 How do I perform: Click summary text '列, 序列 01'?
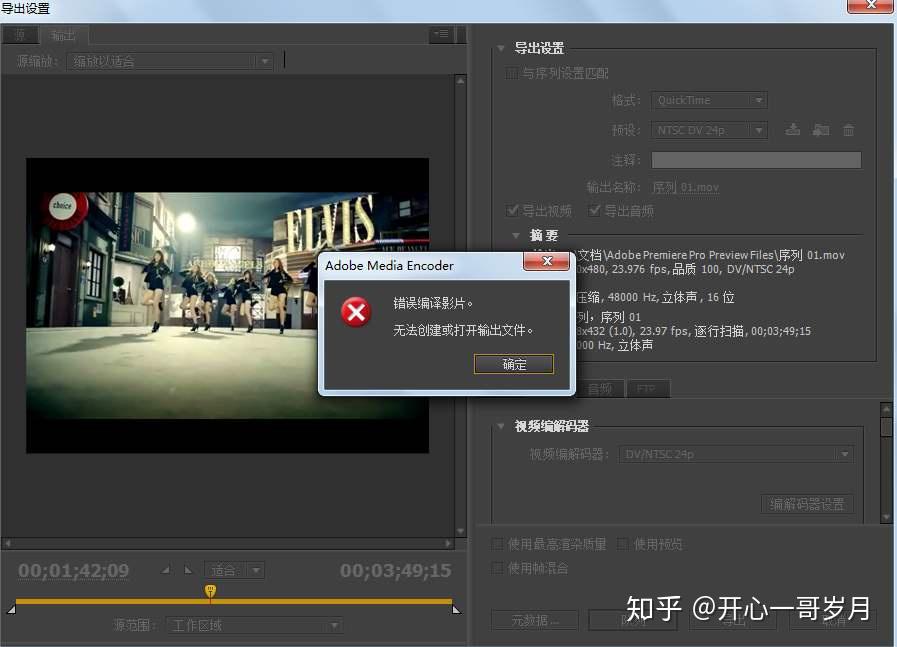click(x=609, y=317)
